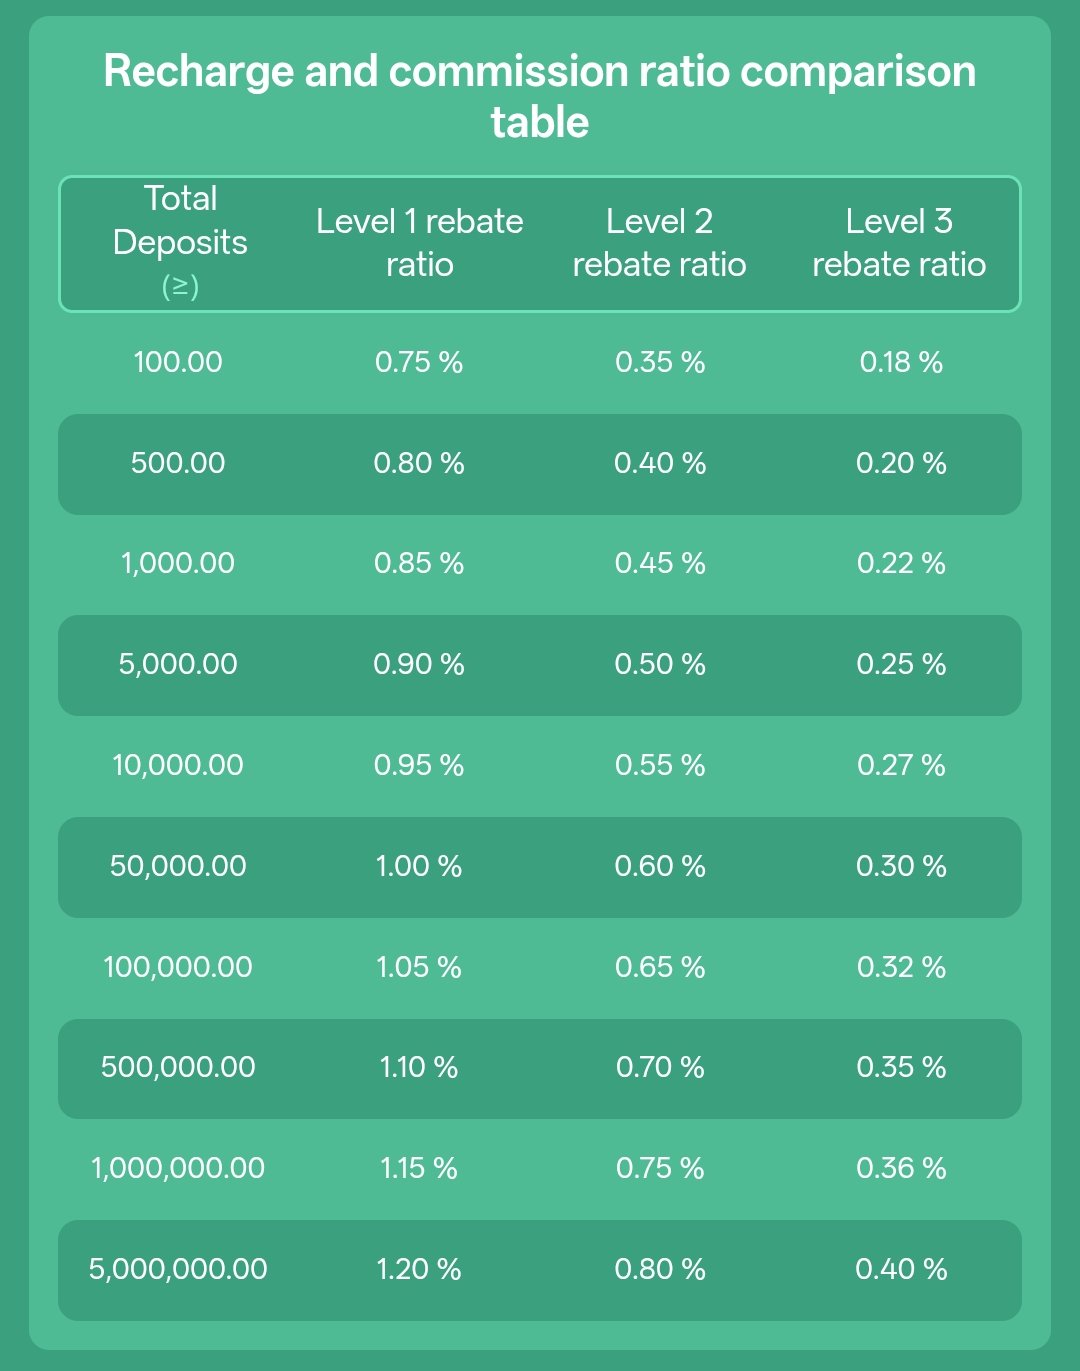Click the Level 3 rebate ratio header
Screen dimensions: 1080x1371
(899, 243)
